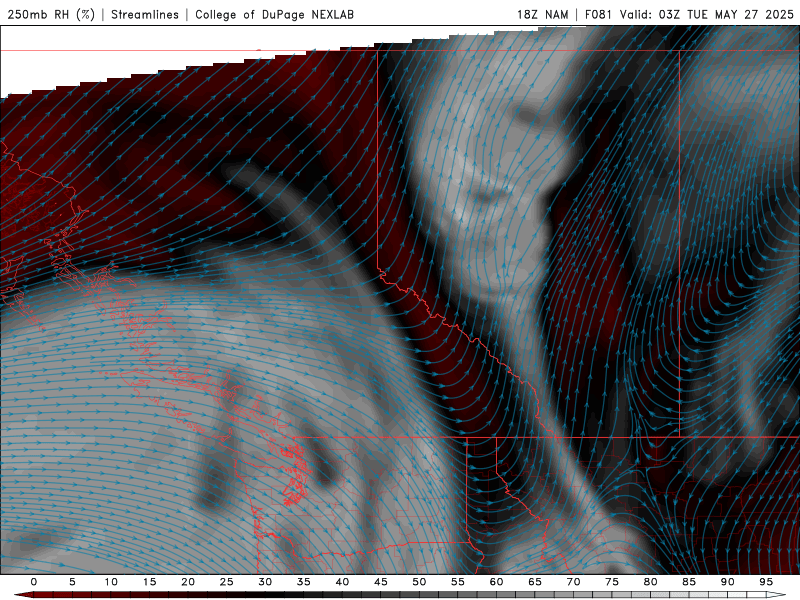The height and width of the screenshot is (600, 800).
Task: Click the '75' color scale label
Action: click(612, 582)
